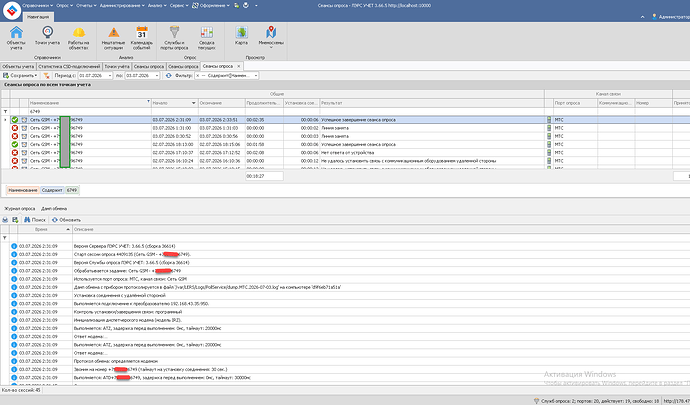Click the green status icon of 03.07.2026 2:31:09 session
690x405 pixels.
click(x=15, y=120)
